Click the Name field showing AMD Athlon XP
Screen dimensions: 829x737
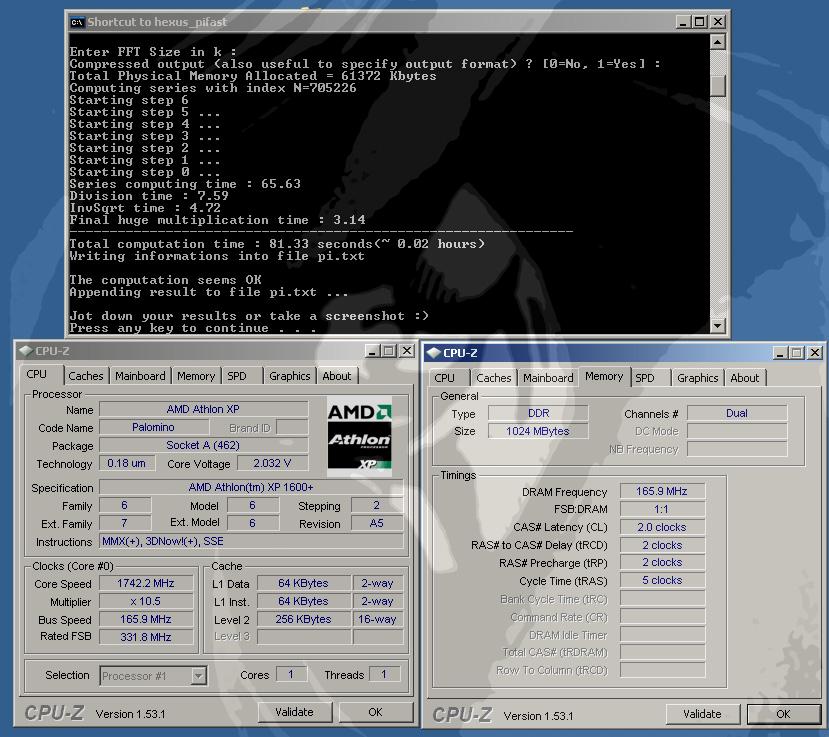(x=204, y=409)
